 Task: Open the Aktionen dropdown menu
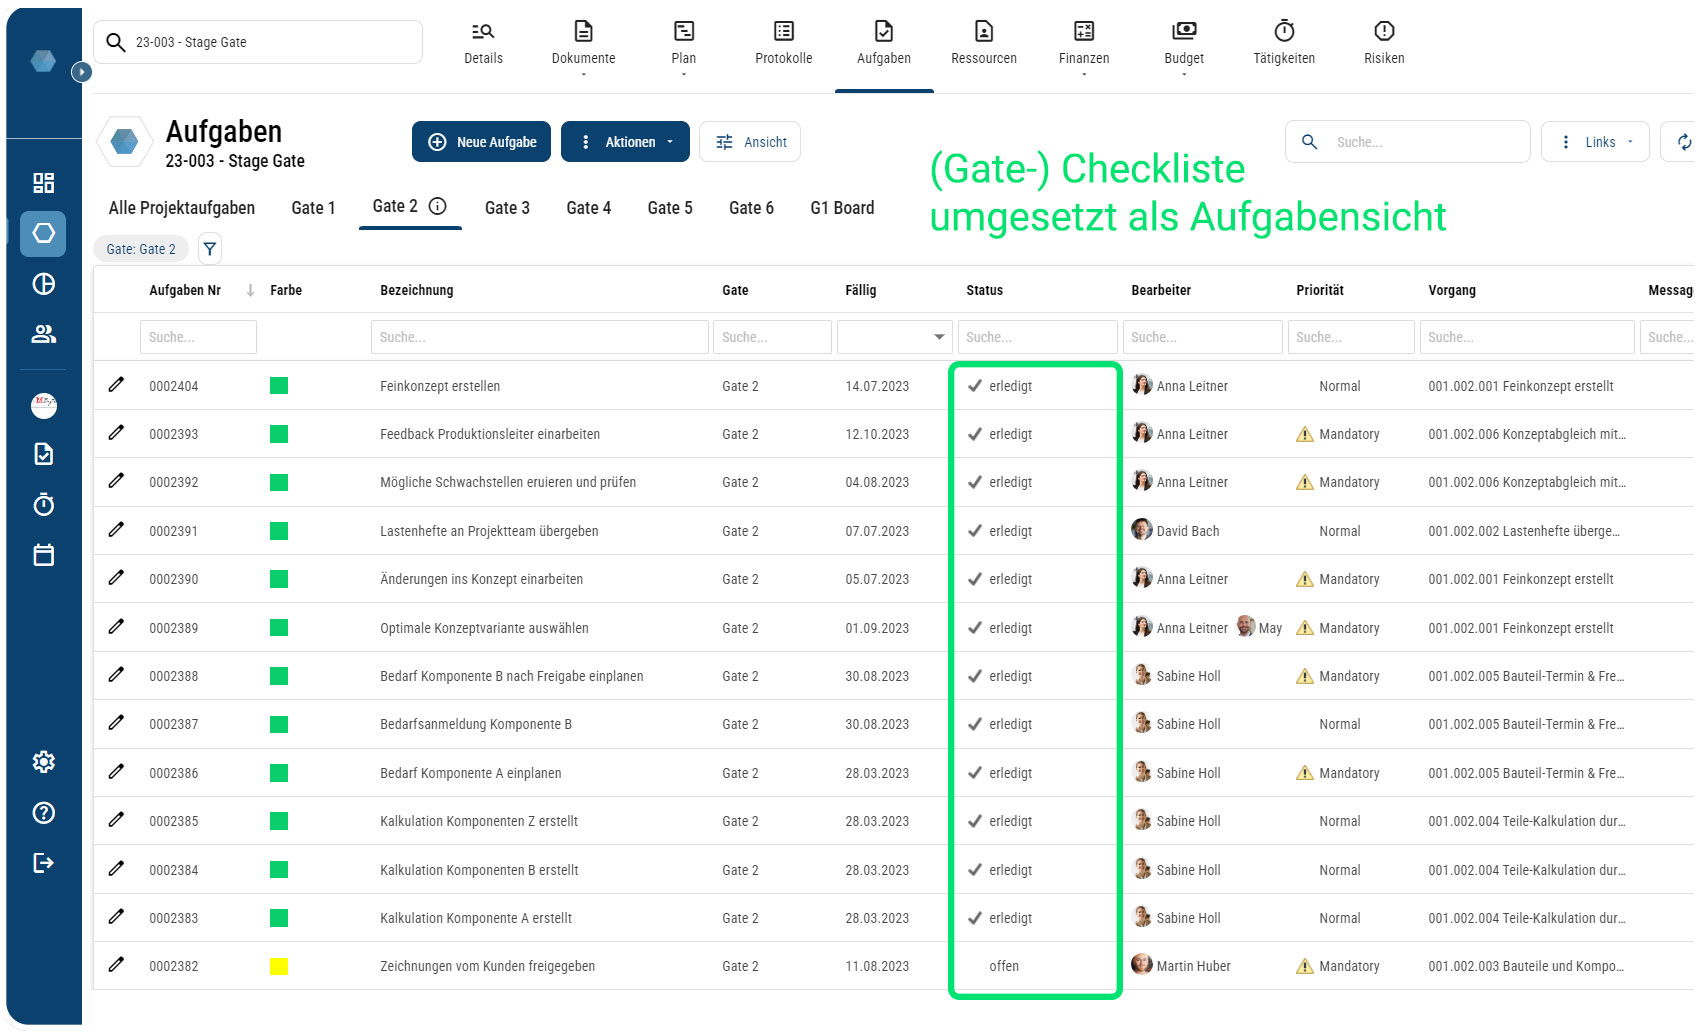(x=626, y=142)
